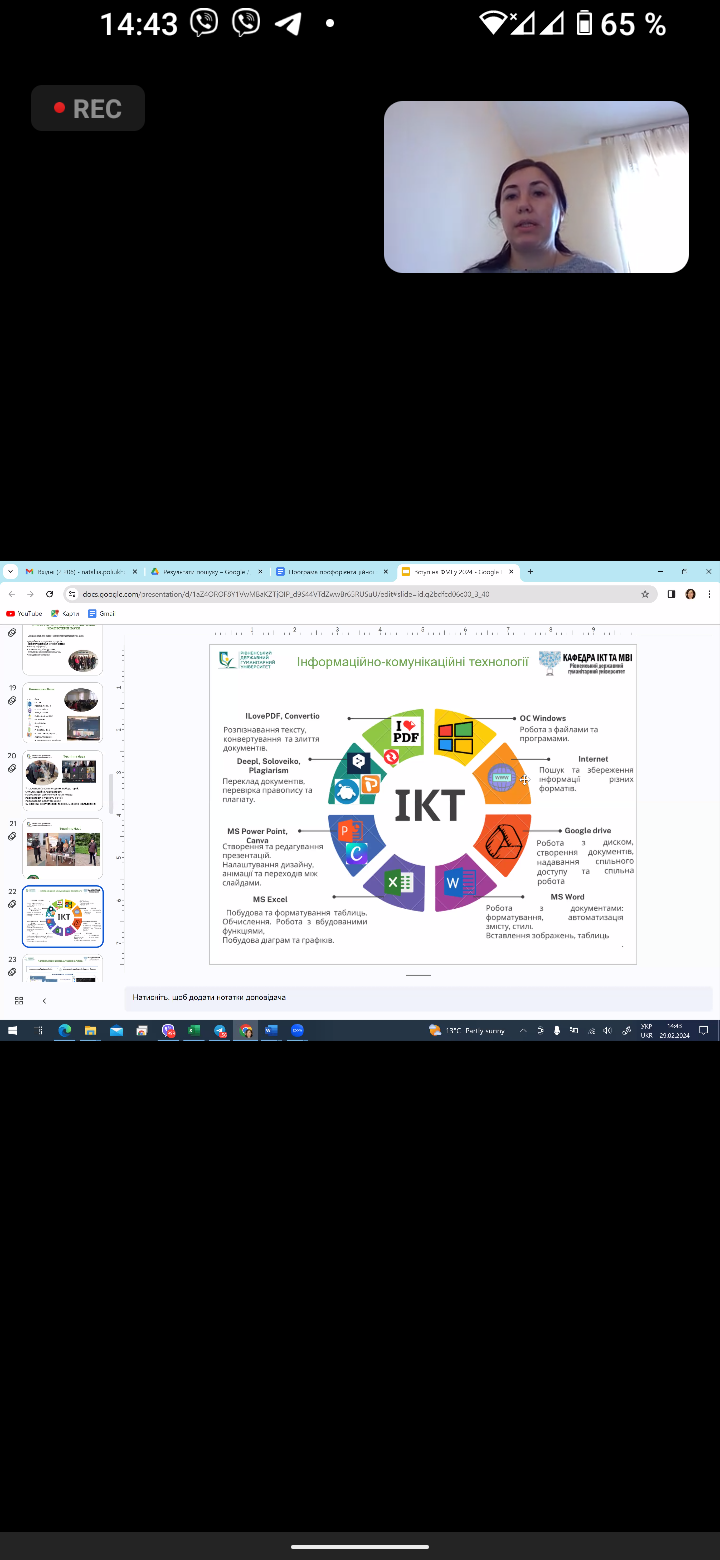
Task: Select the active Google Slides browser tab
Action: [x=457, y=572]
